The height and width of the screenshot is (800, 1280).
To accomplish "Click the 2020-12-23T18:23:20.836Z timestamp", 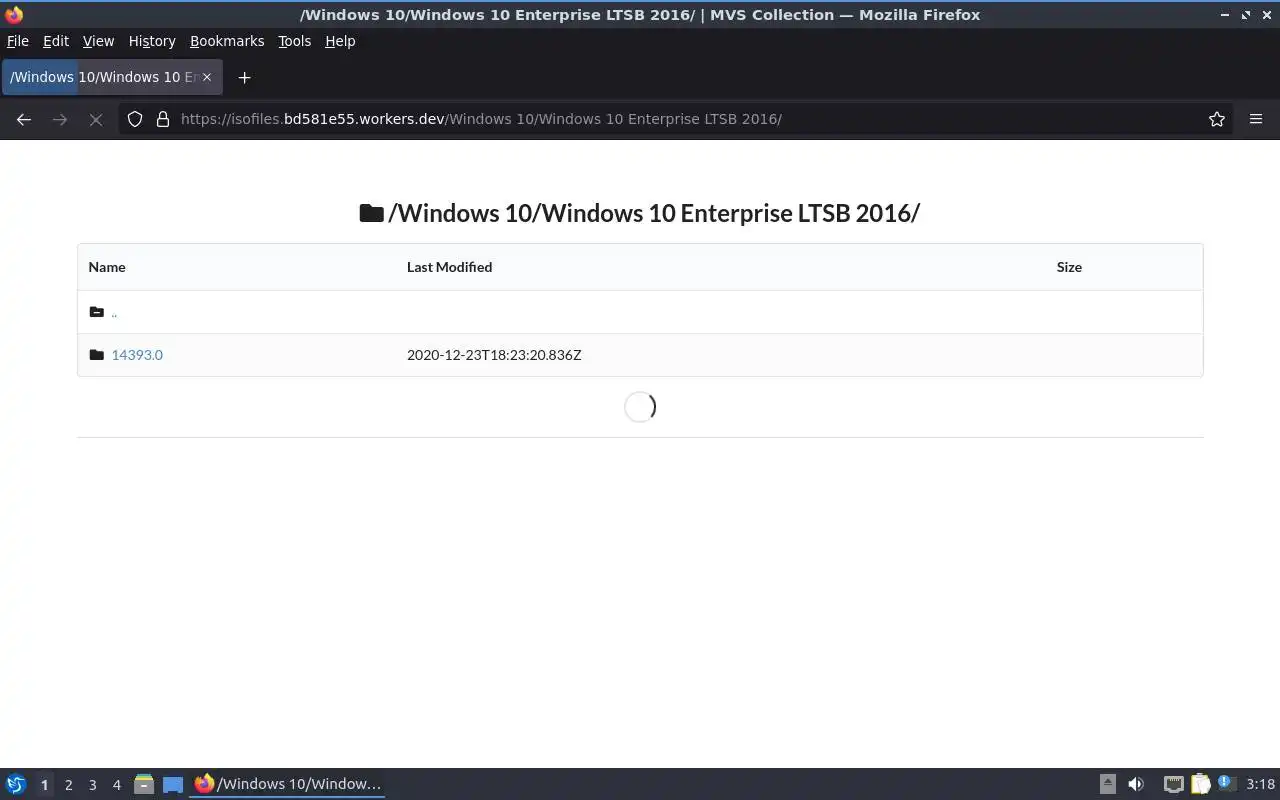I will [x=494, y=355].
